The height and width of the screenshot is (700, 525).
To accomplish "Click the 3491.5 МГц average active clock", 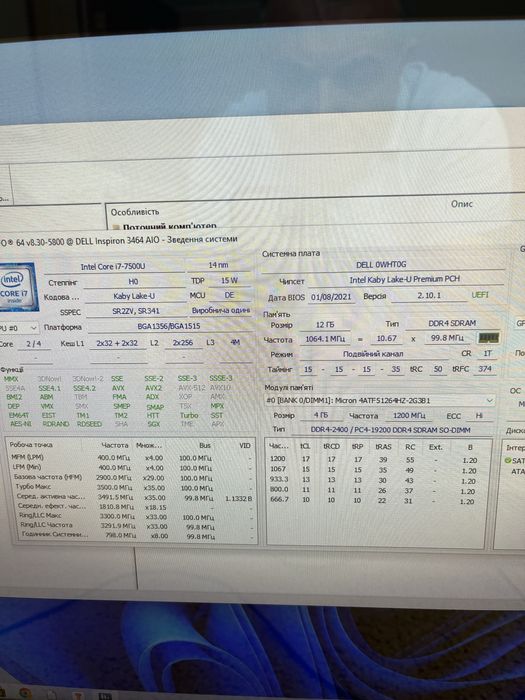I will (115, 497).
